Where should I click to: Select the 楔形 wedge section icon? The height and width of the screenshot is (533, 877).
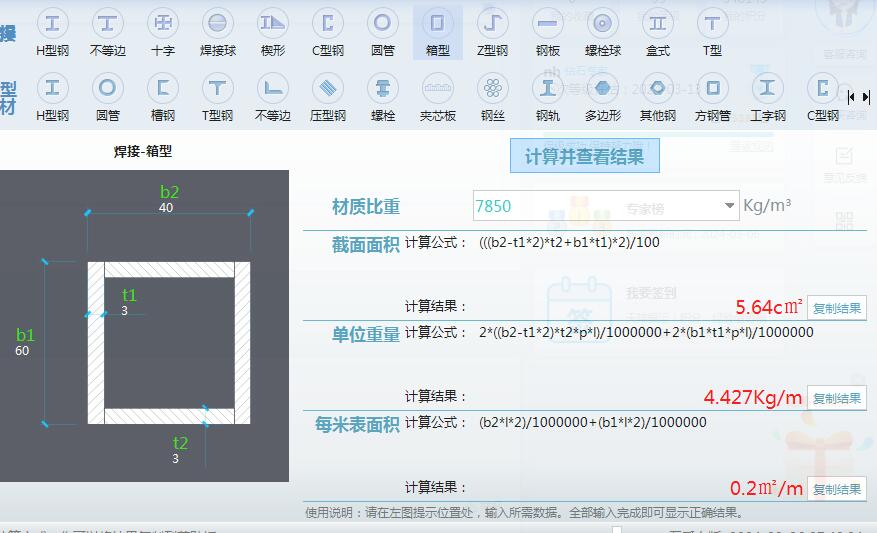coord(273,32)
